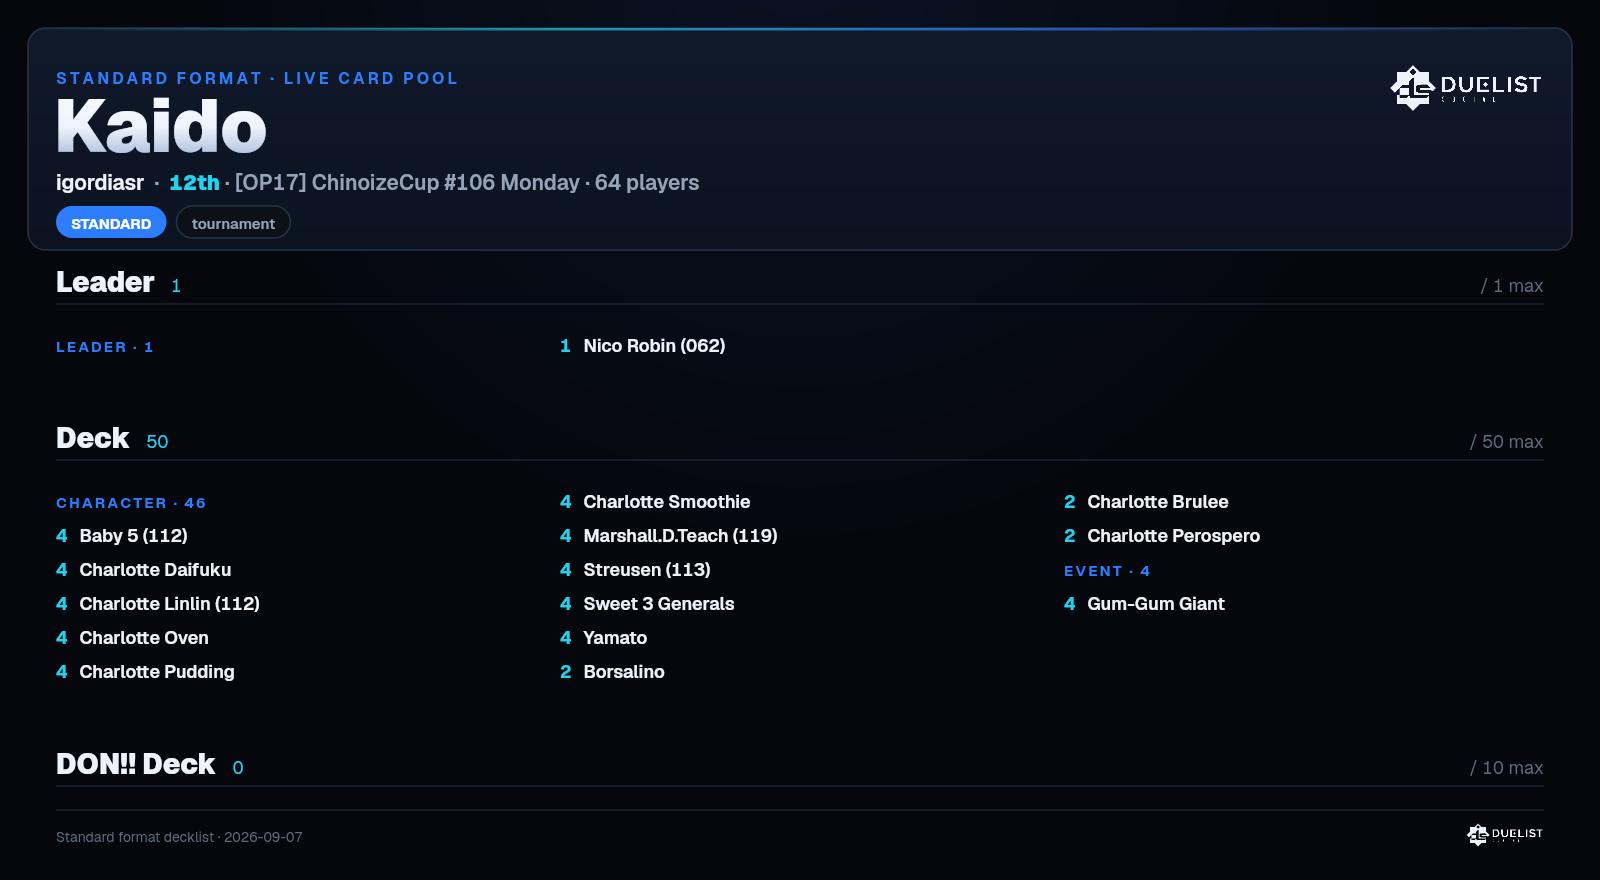The image size is (1600, 880).
Task: Click the Charlotte Smoothie card entry
Action: coord(655,502)
